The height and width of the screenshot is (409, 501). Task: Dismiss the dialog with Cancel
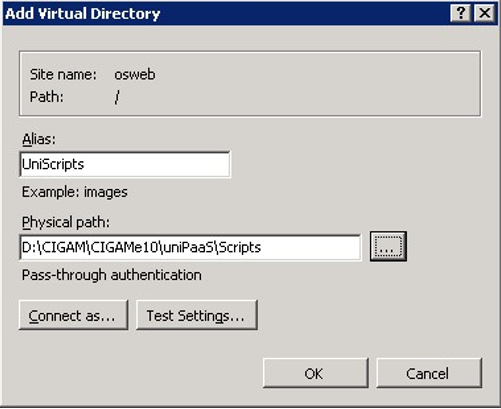click(x=429, y=373)
